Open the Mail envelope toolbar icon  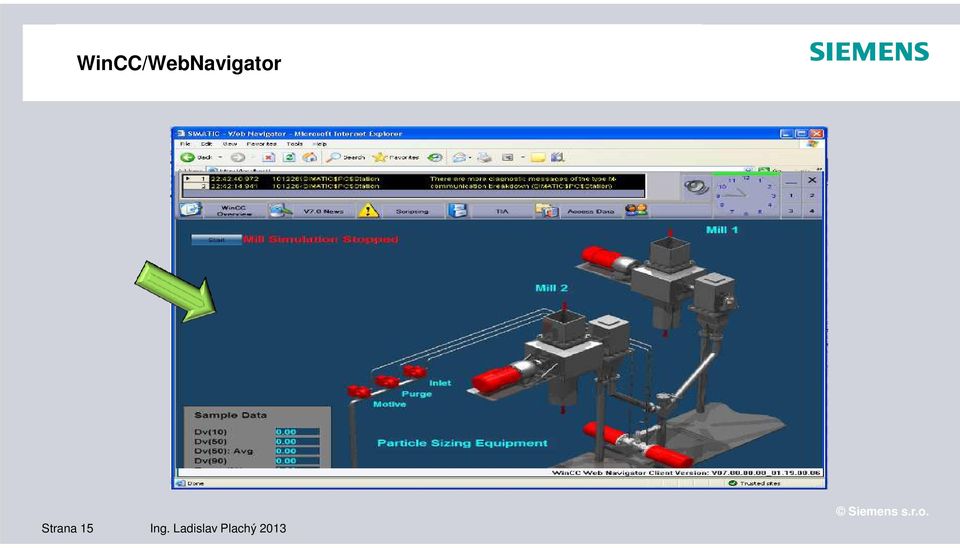coord(459,157)
